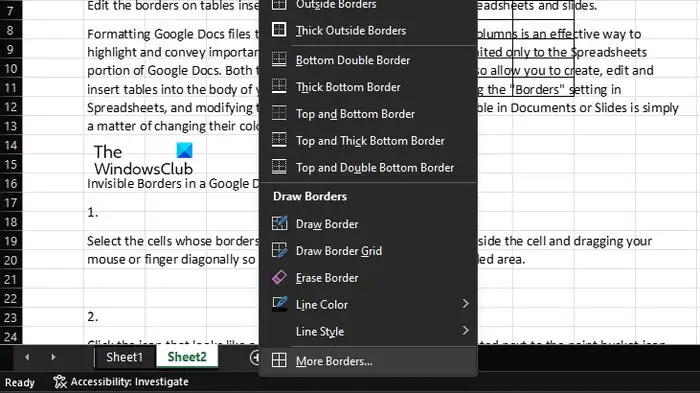Select row 16 header

11,184
